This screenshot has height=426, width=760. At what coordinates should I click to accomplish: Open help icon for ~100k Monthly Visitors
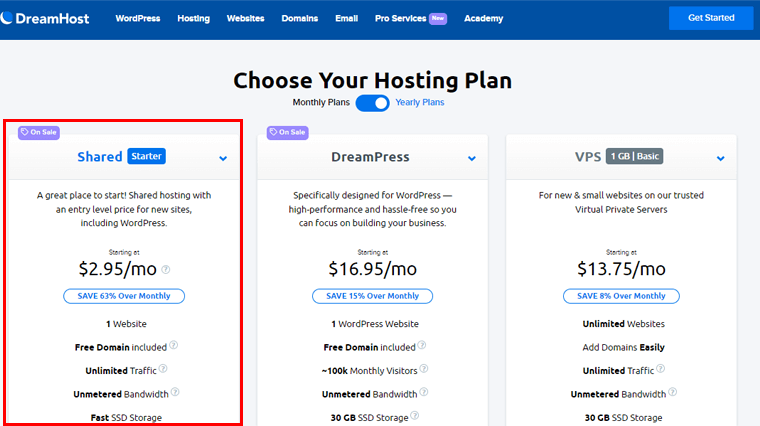pos(424,368)
